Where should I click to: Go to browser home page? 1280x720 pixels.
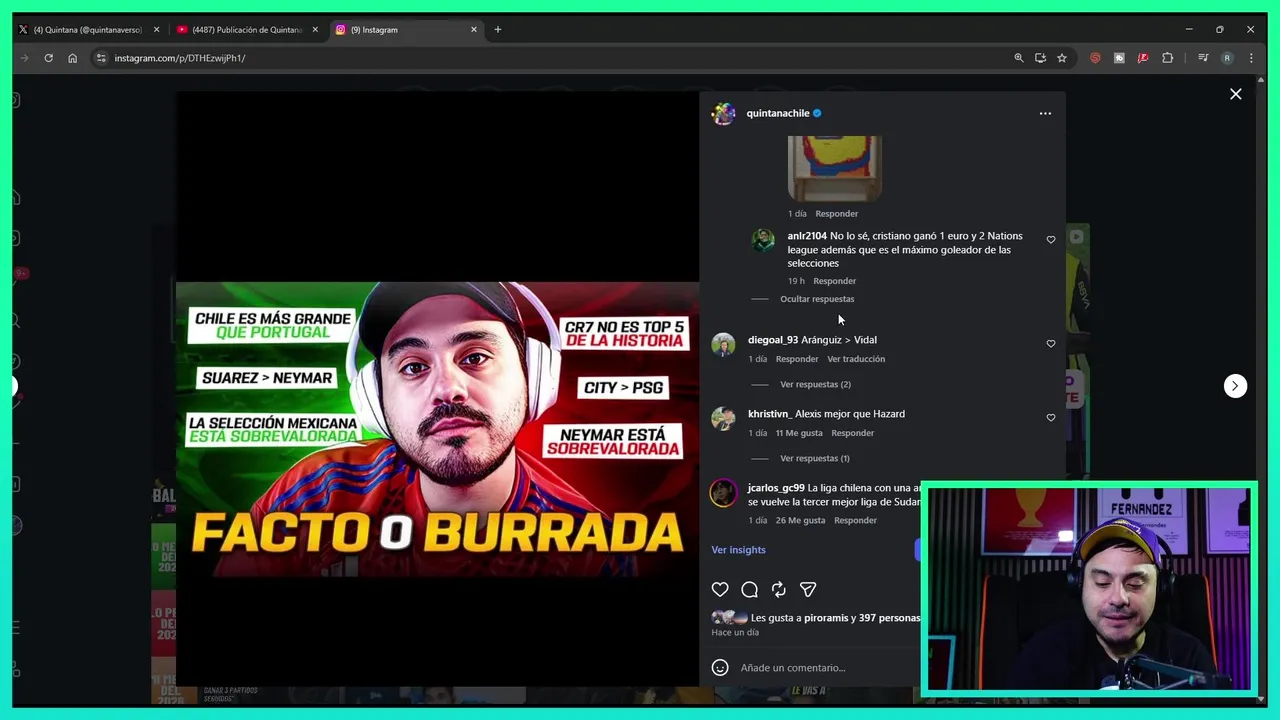coord(72,58)
